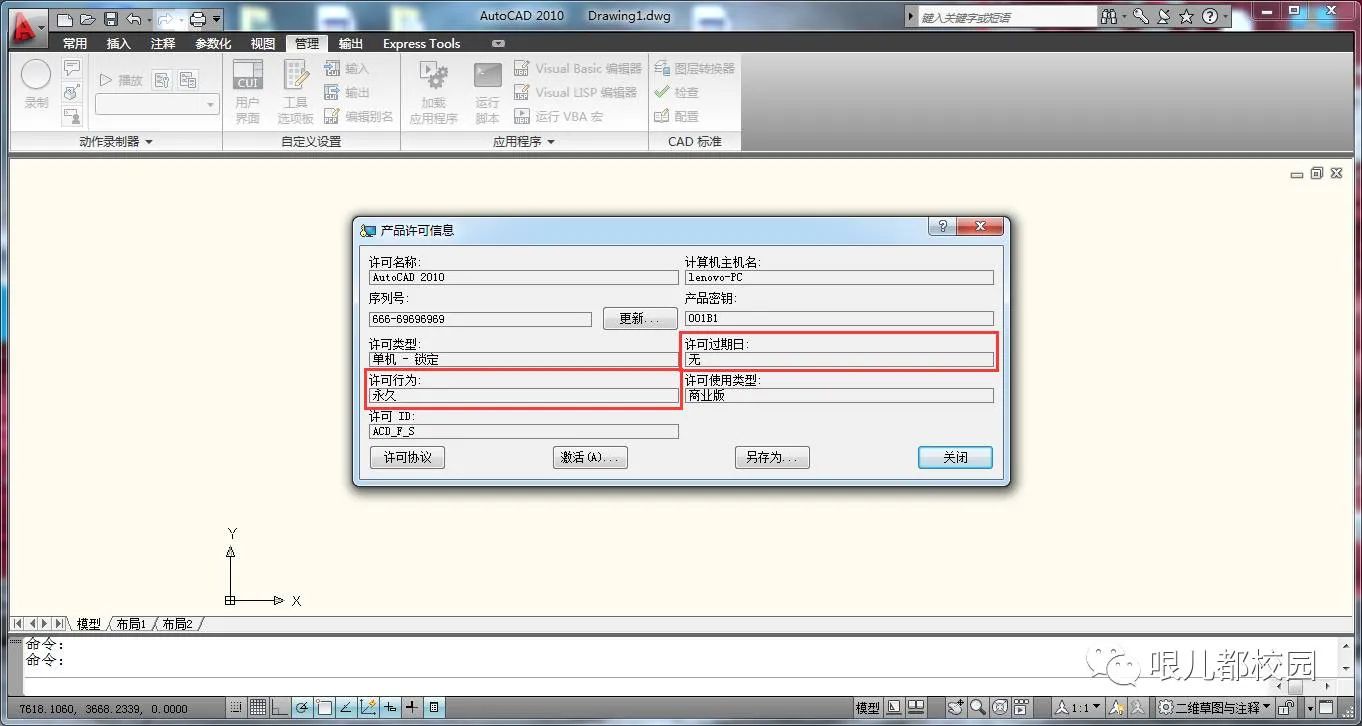Toggle Snap mode in the status bar
Screen dimensions: 1362x726
[x=236, y=708]
